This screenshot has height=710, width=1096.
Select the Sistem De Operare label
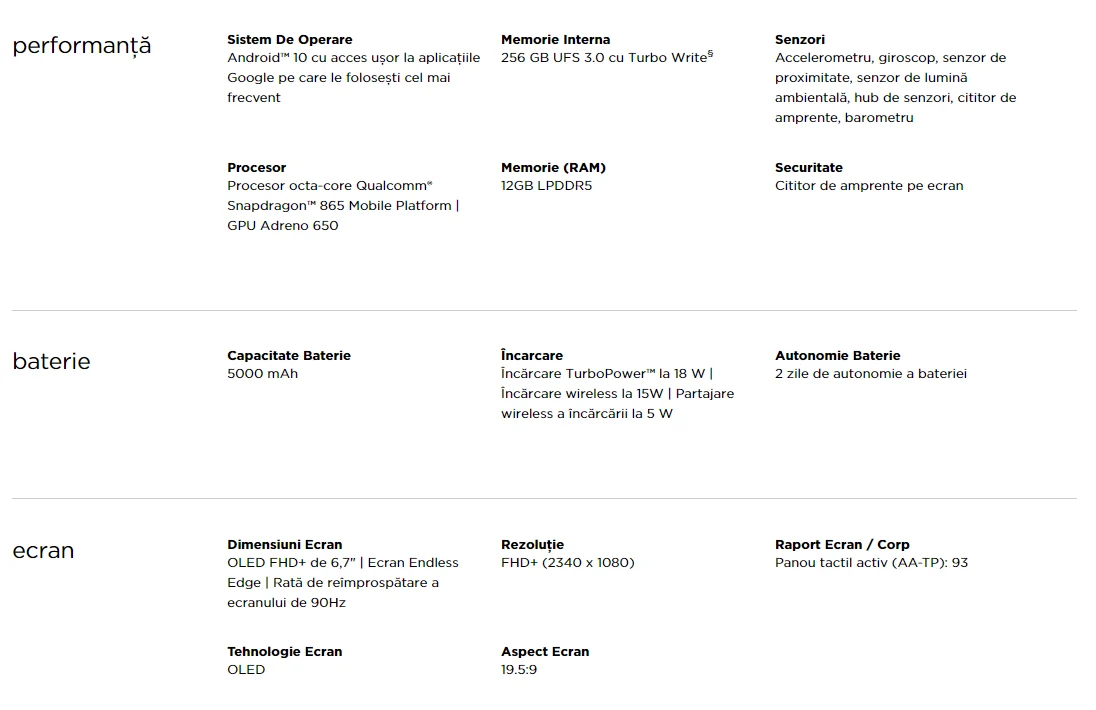pyautogui.click(x=289, y=40)
